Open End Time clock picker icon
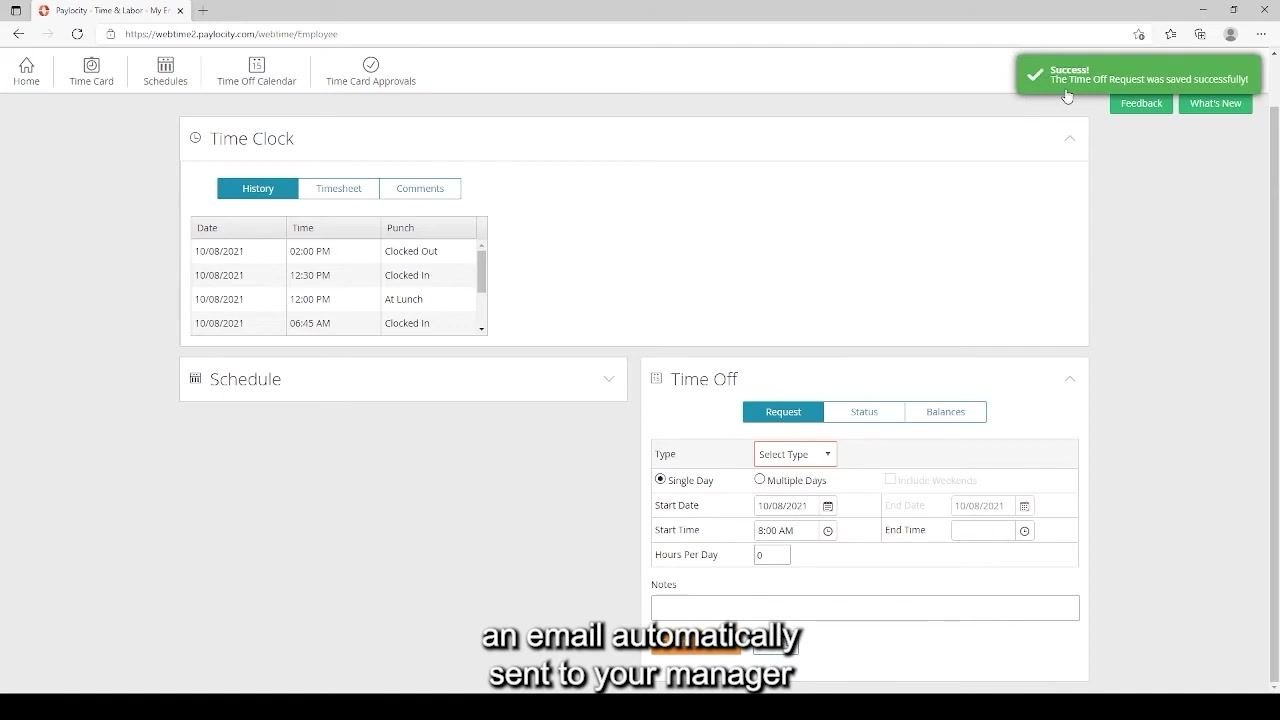This screenshot has width=1280, height=720. 1024,531
